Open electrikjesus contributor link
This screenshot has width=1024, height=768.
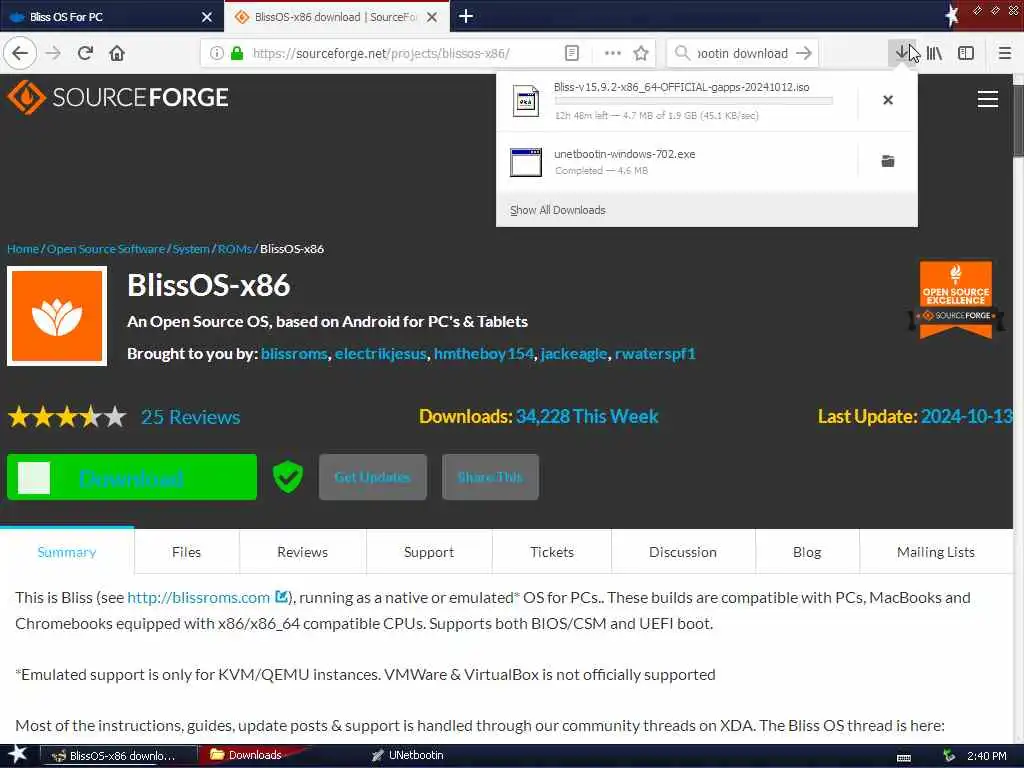coord(381,354)
